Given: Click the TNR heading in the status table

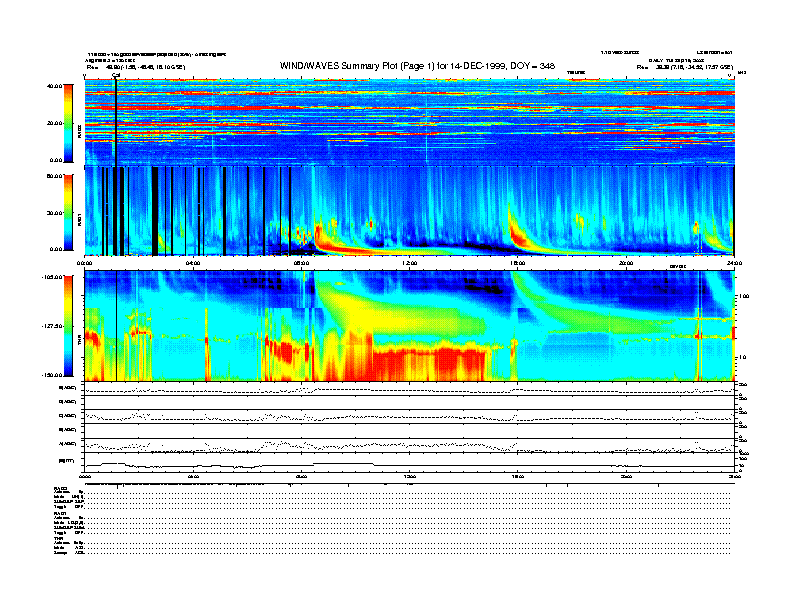Looking at the screenshot, I should pos(59,538).
